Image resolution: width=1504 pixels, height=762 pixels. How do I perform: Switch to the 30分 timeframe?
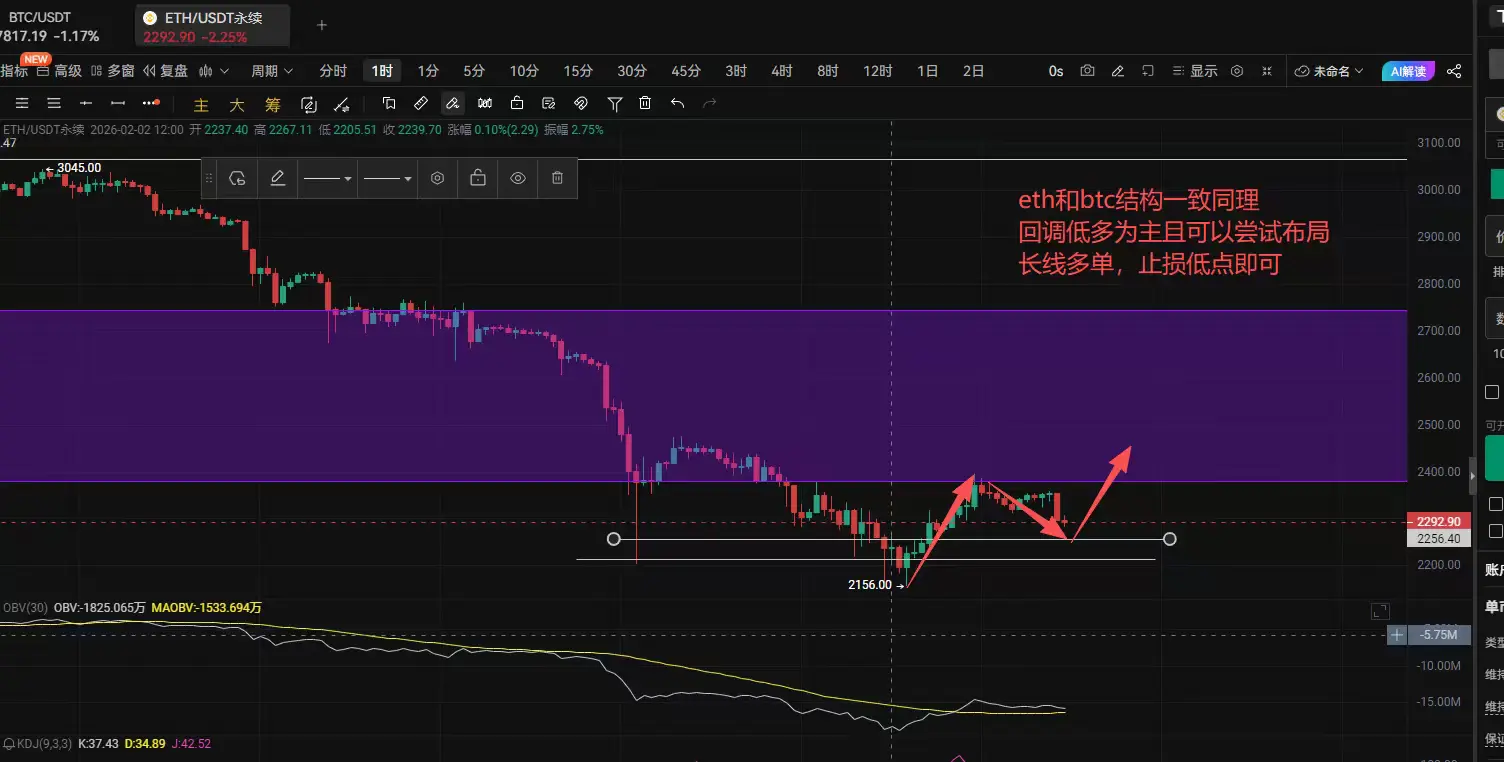pos(632,71)
